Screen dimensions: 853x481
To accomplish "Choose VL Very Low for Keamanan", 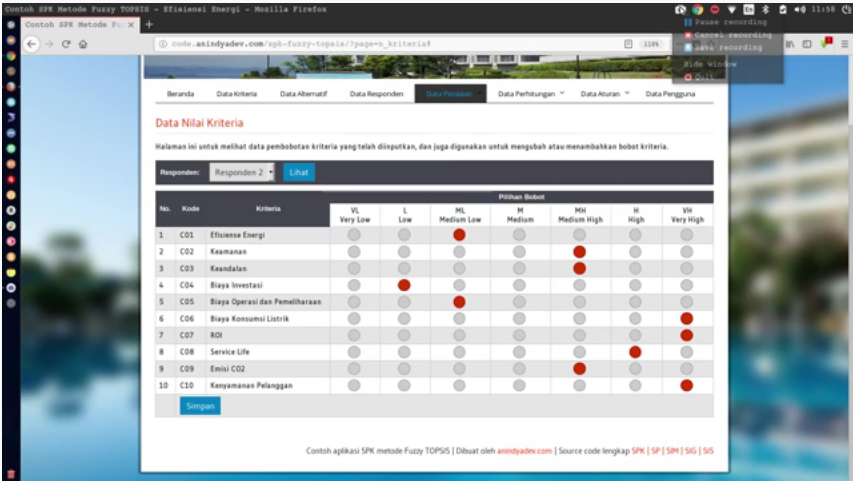I will click(354, 252).
